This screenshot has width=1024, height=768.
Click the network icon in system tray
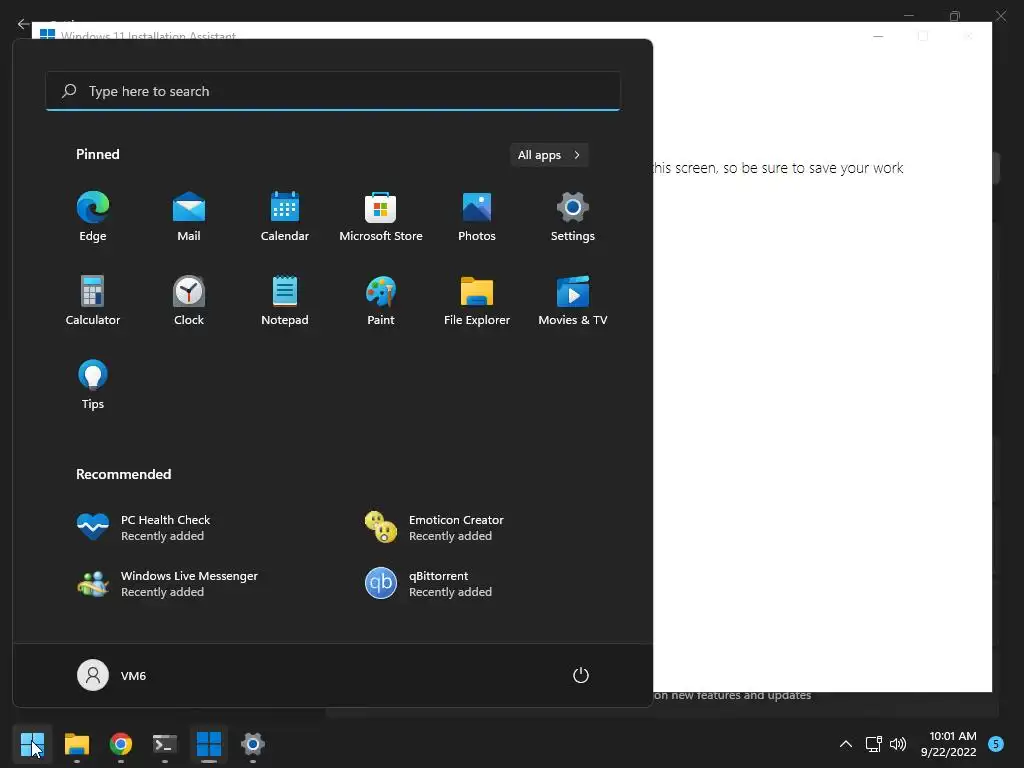pyautogui.click(x=873, y=744)
